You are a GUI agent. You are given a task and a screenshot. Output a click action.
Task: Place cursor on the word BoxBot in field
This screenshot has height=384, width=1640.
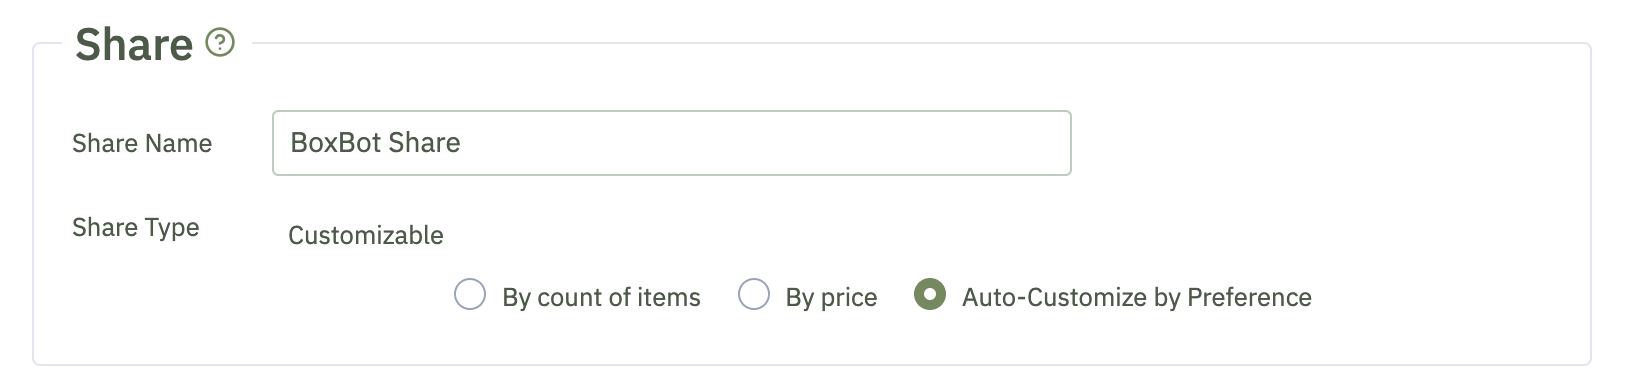tap(336, 143)
